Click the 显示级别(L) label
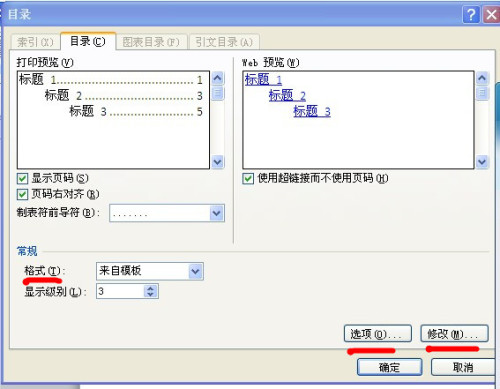 [x=55, y=292]
